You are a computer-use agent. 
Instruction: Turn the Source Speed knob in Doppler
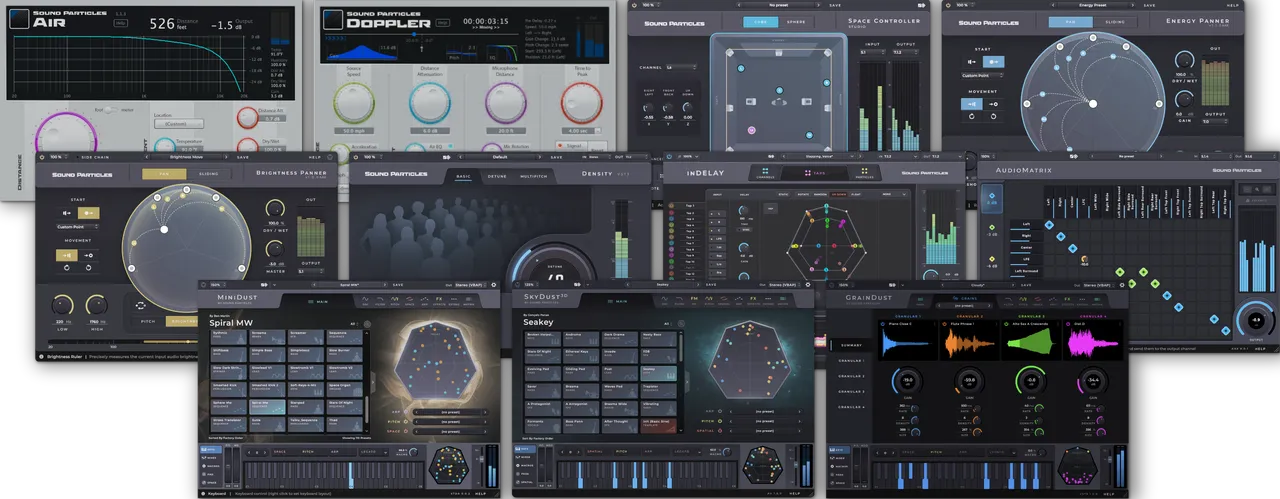tap(355, 104)
